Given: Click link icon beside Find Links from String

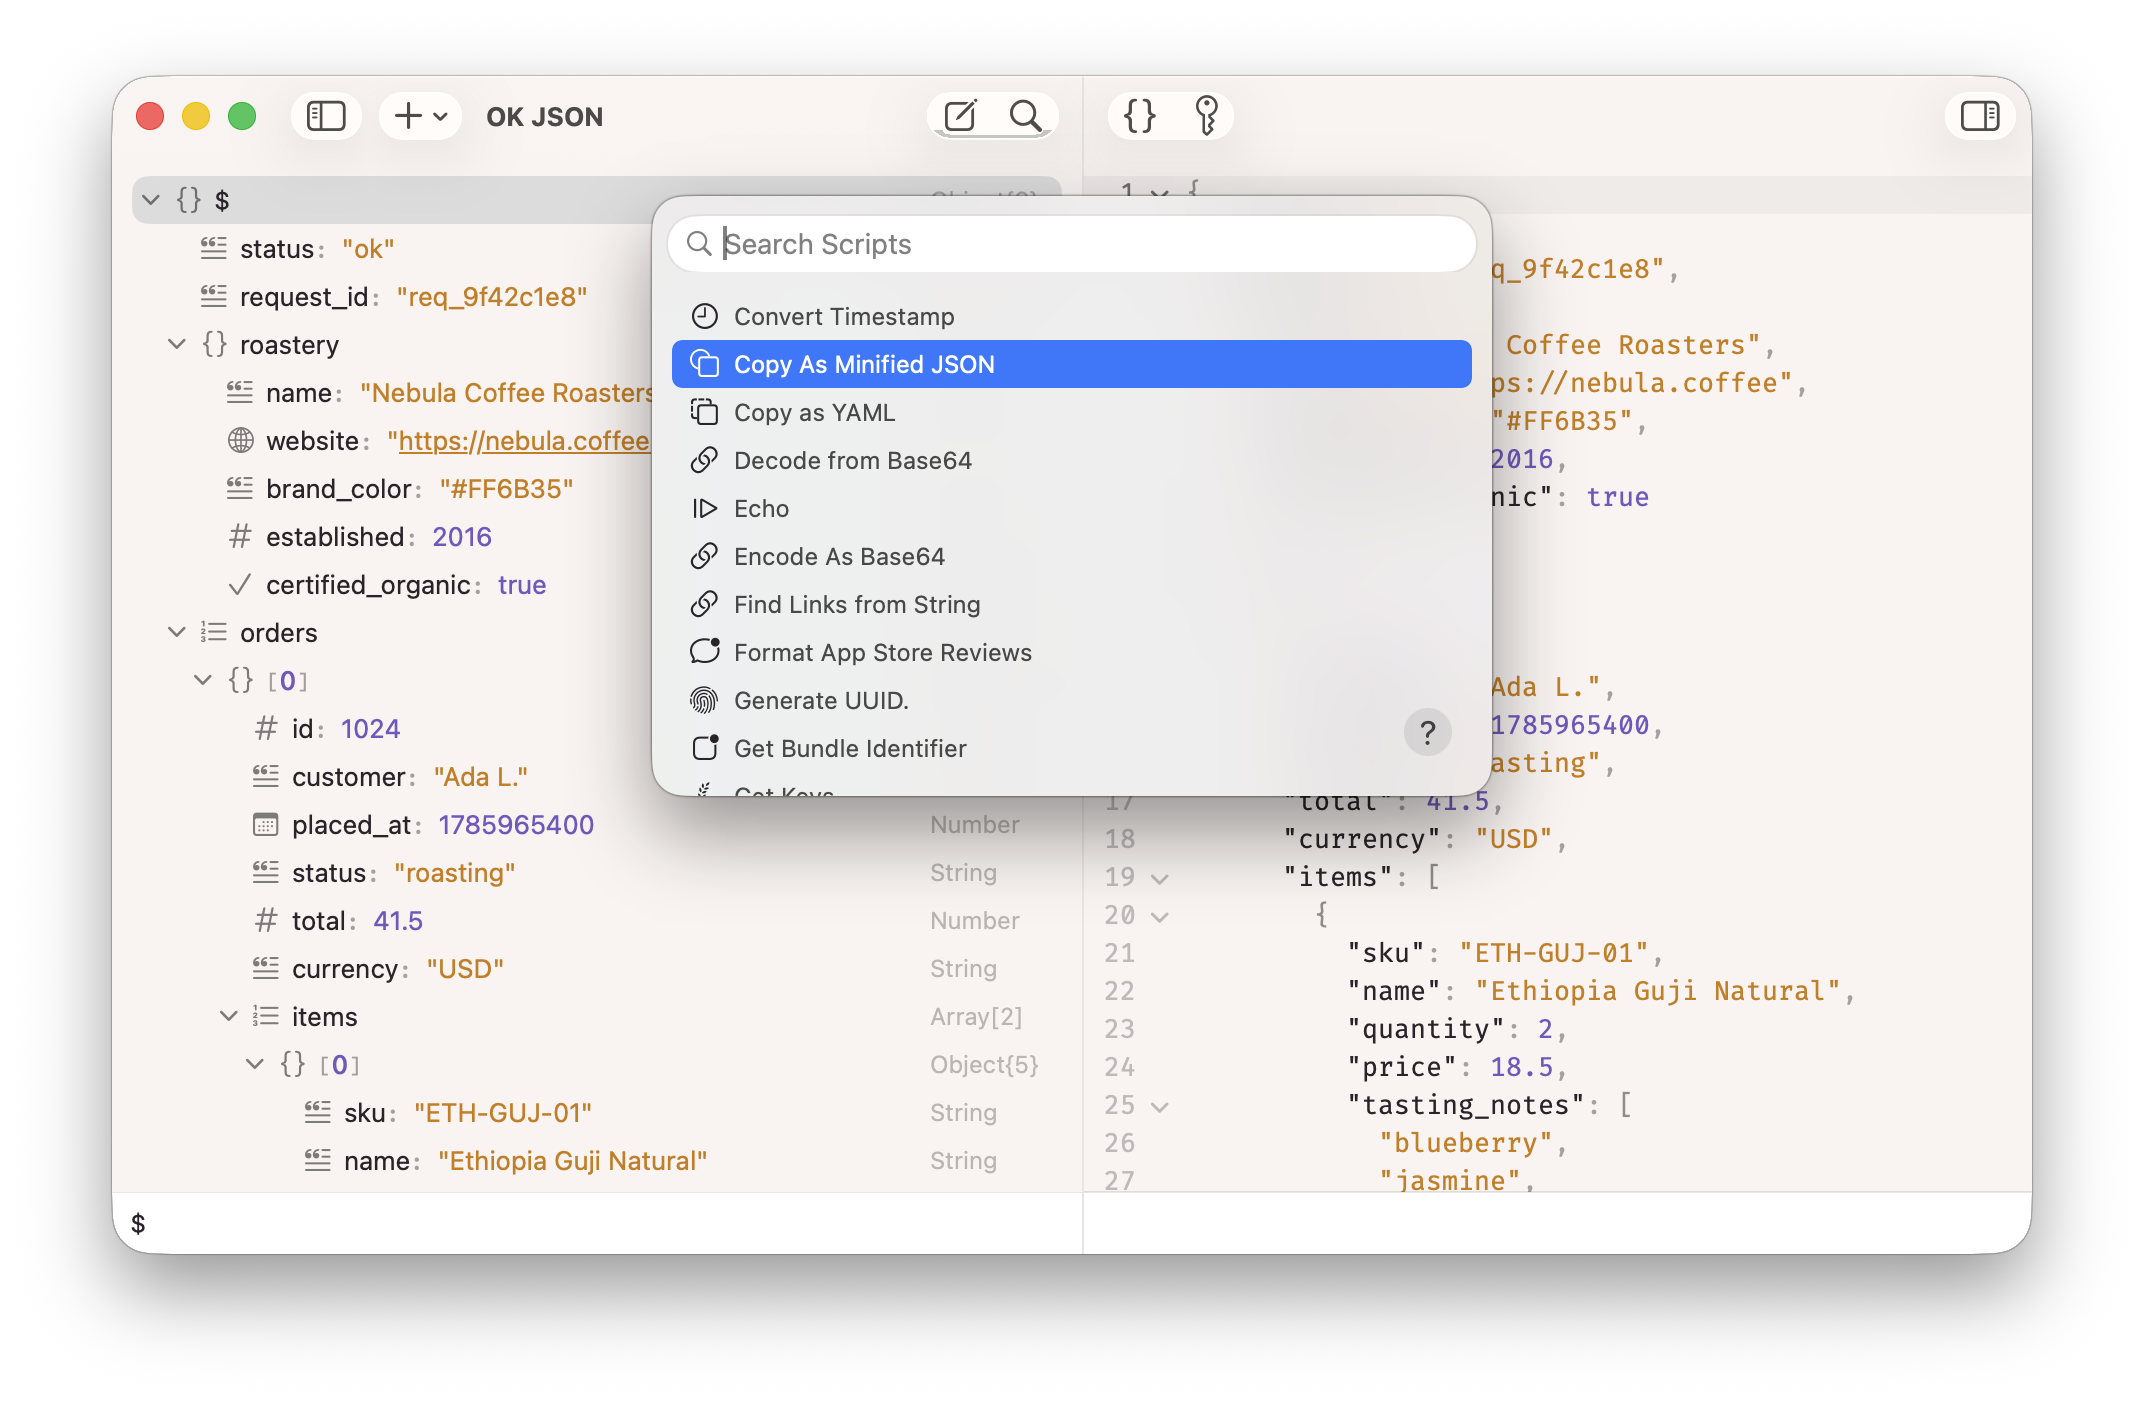Looking at the screenshot, I should [705, 604].
